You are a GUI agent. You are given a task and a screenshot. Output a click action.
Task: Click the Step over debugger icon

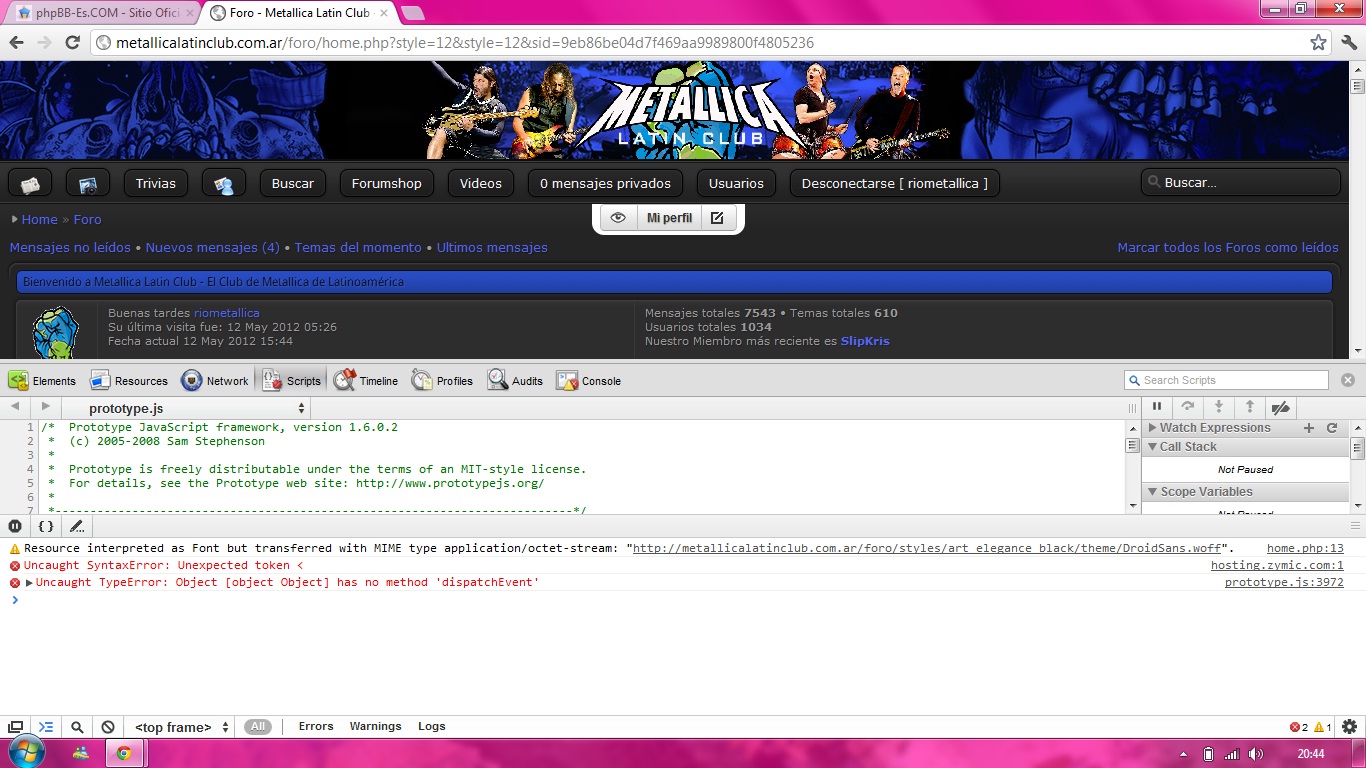[x=1188, y=407]
